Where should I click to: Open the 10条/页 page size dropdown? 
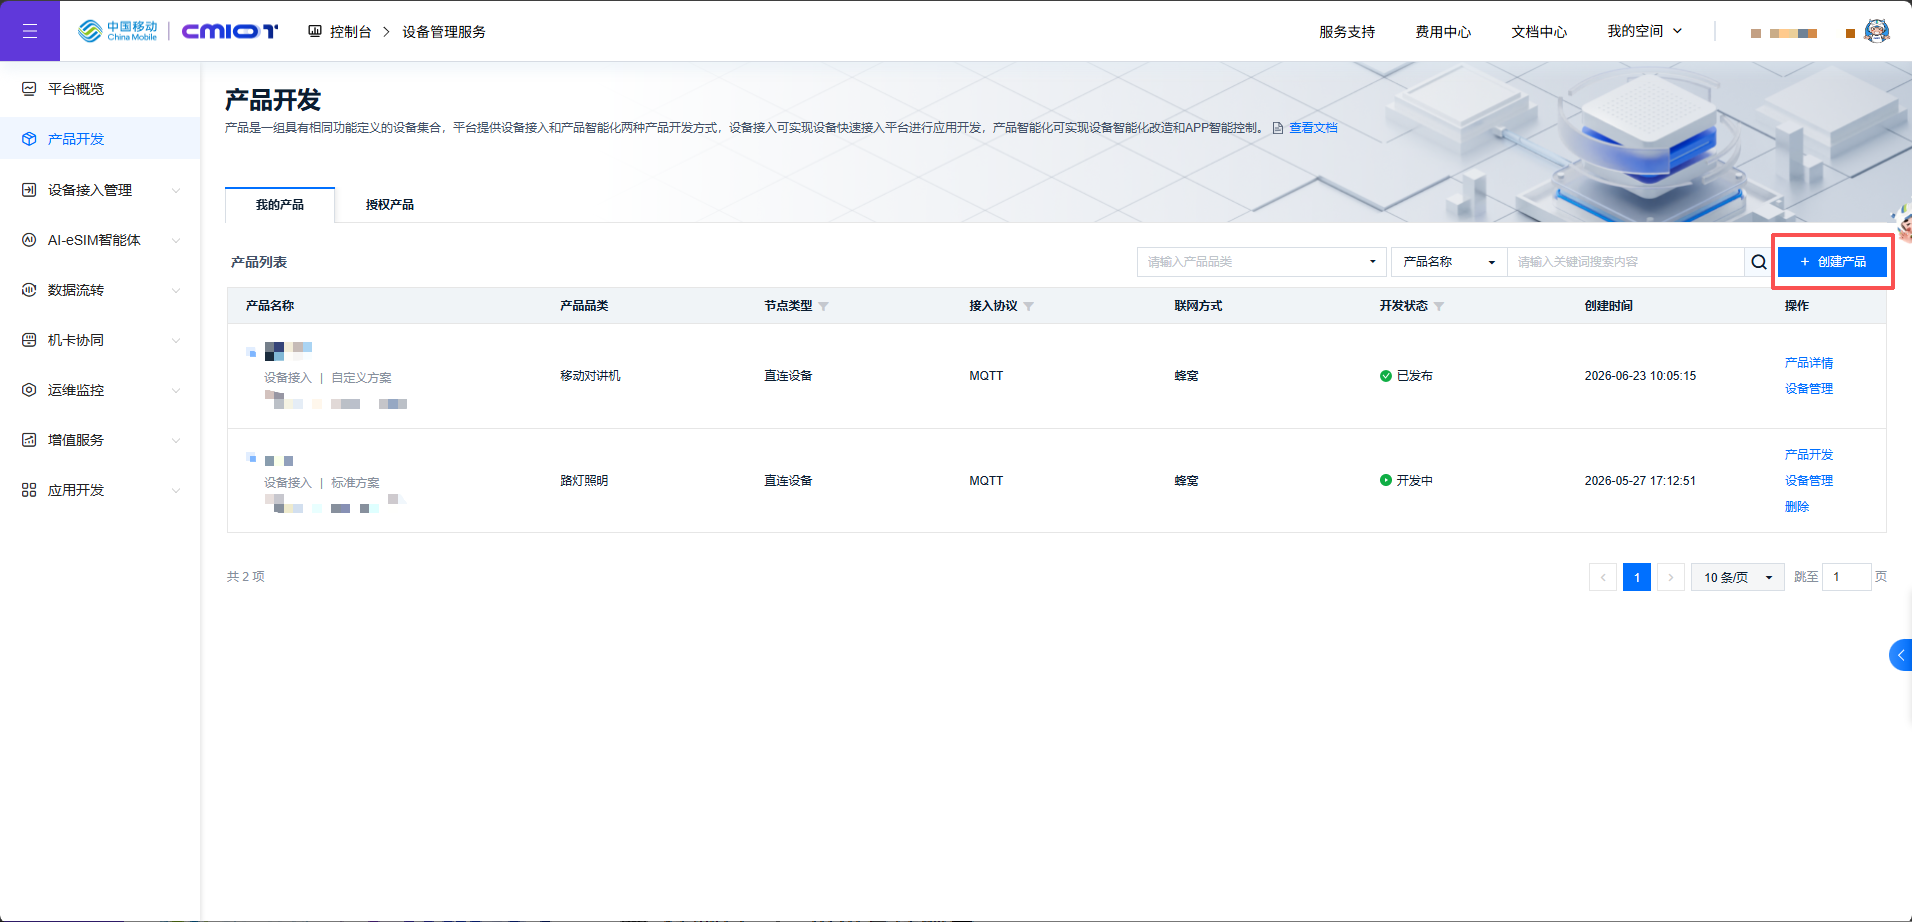1737,577
